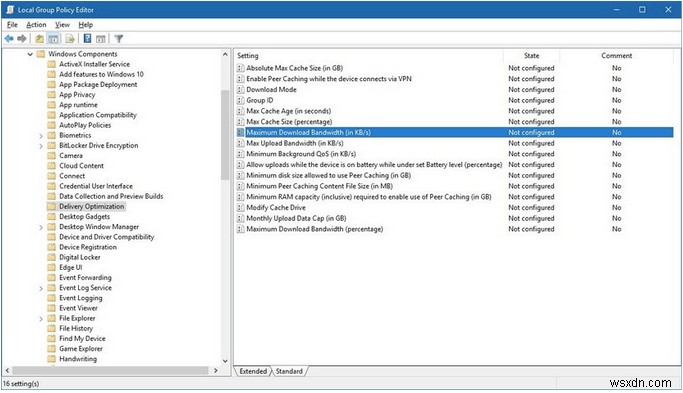Collapse the Windows Components tree node
The height and width of the screenshot is (393, 683).
pyautogui.click(x=30, y=54)
